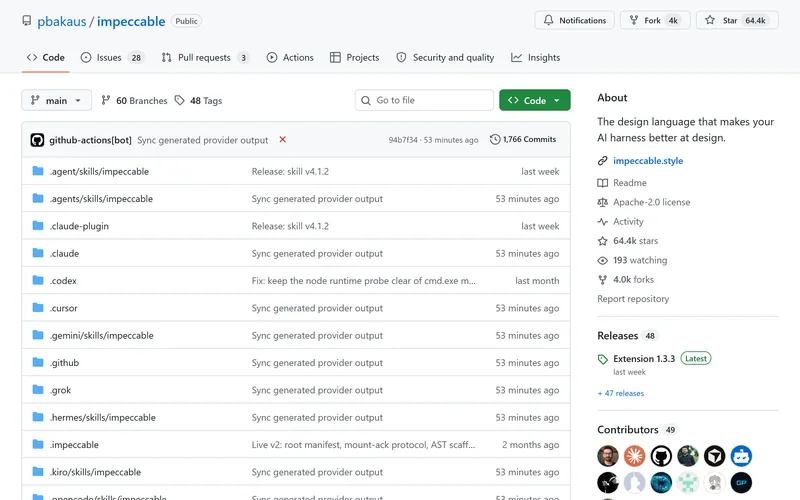Open the .claude-plugin folder
This screenshot has height=500, width=800.
(x=79, y=226)
